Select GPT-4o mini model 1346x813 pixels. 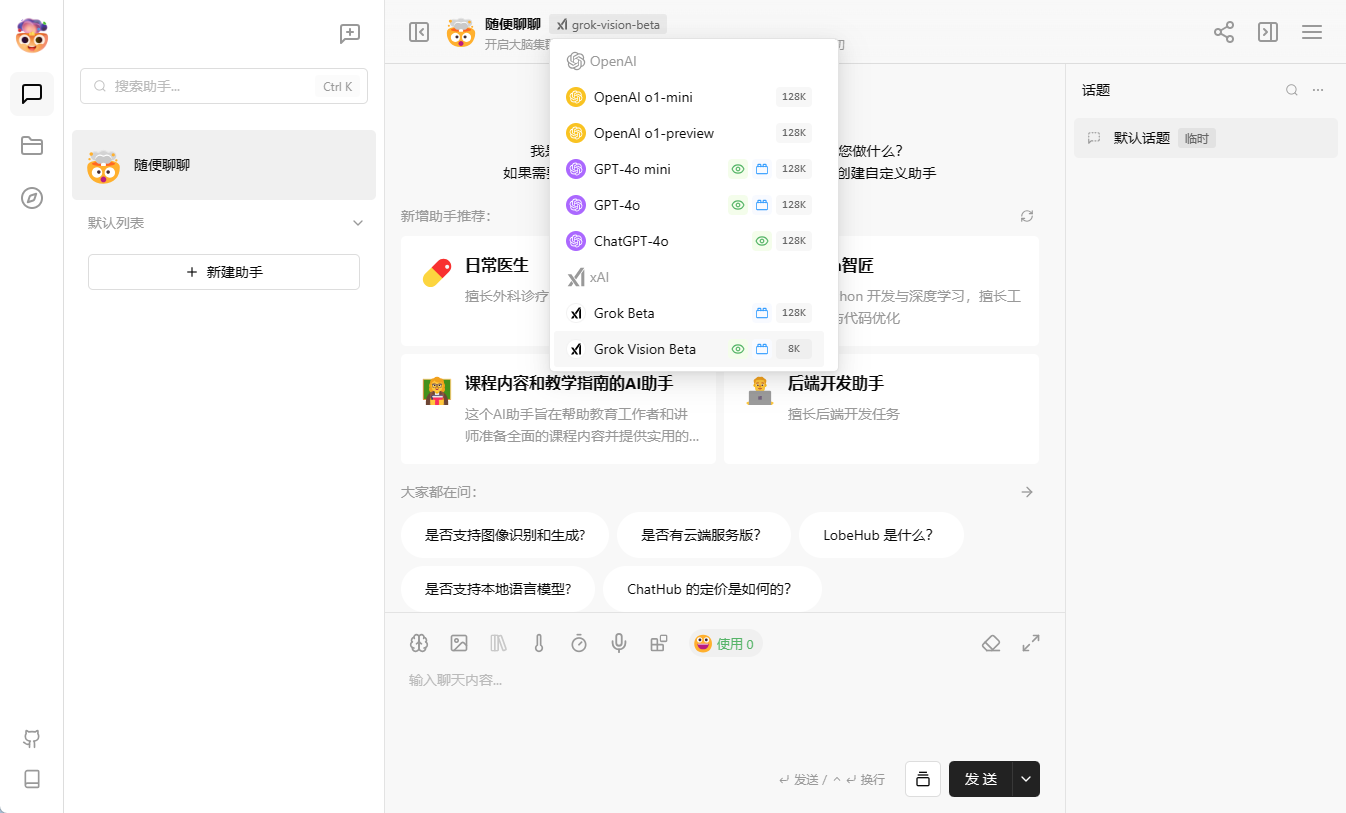tap(689, 169)
